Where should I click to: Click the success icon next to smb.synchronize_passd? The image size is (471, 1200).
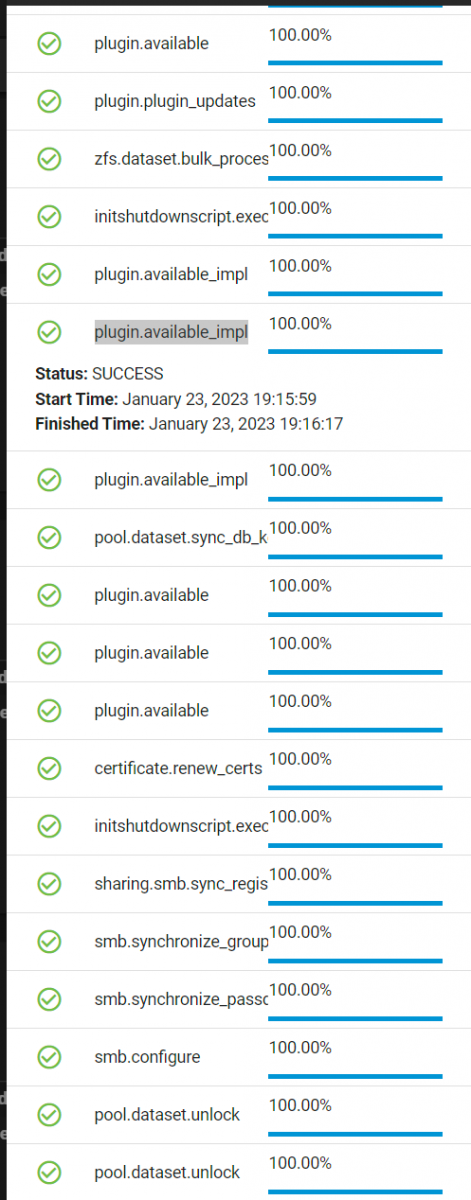[x=49, y=999]
